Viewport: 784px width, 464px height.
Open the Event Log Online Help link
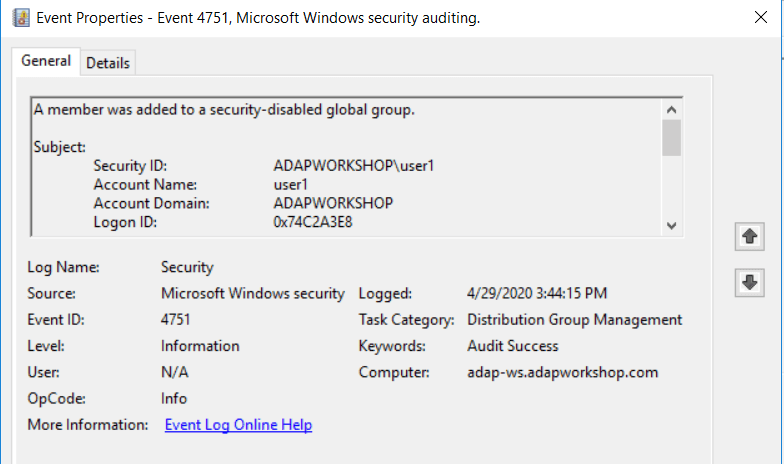pos(238,425)
